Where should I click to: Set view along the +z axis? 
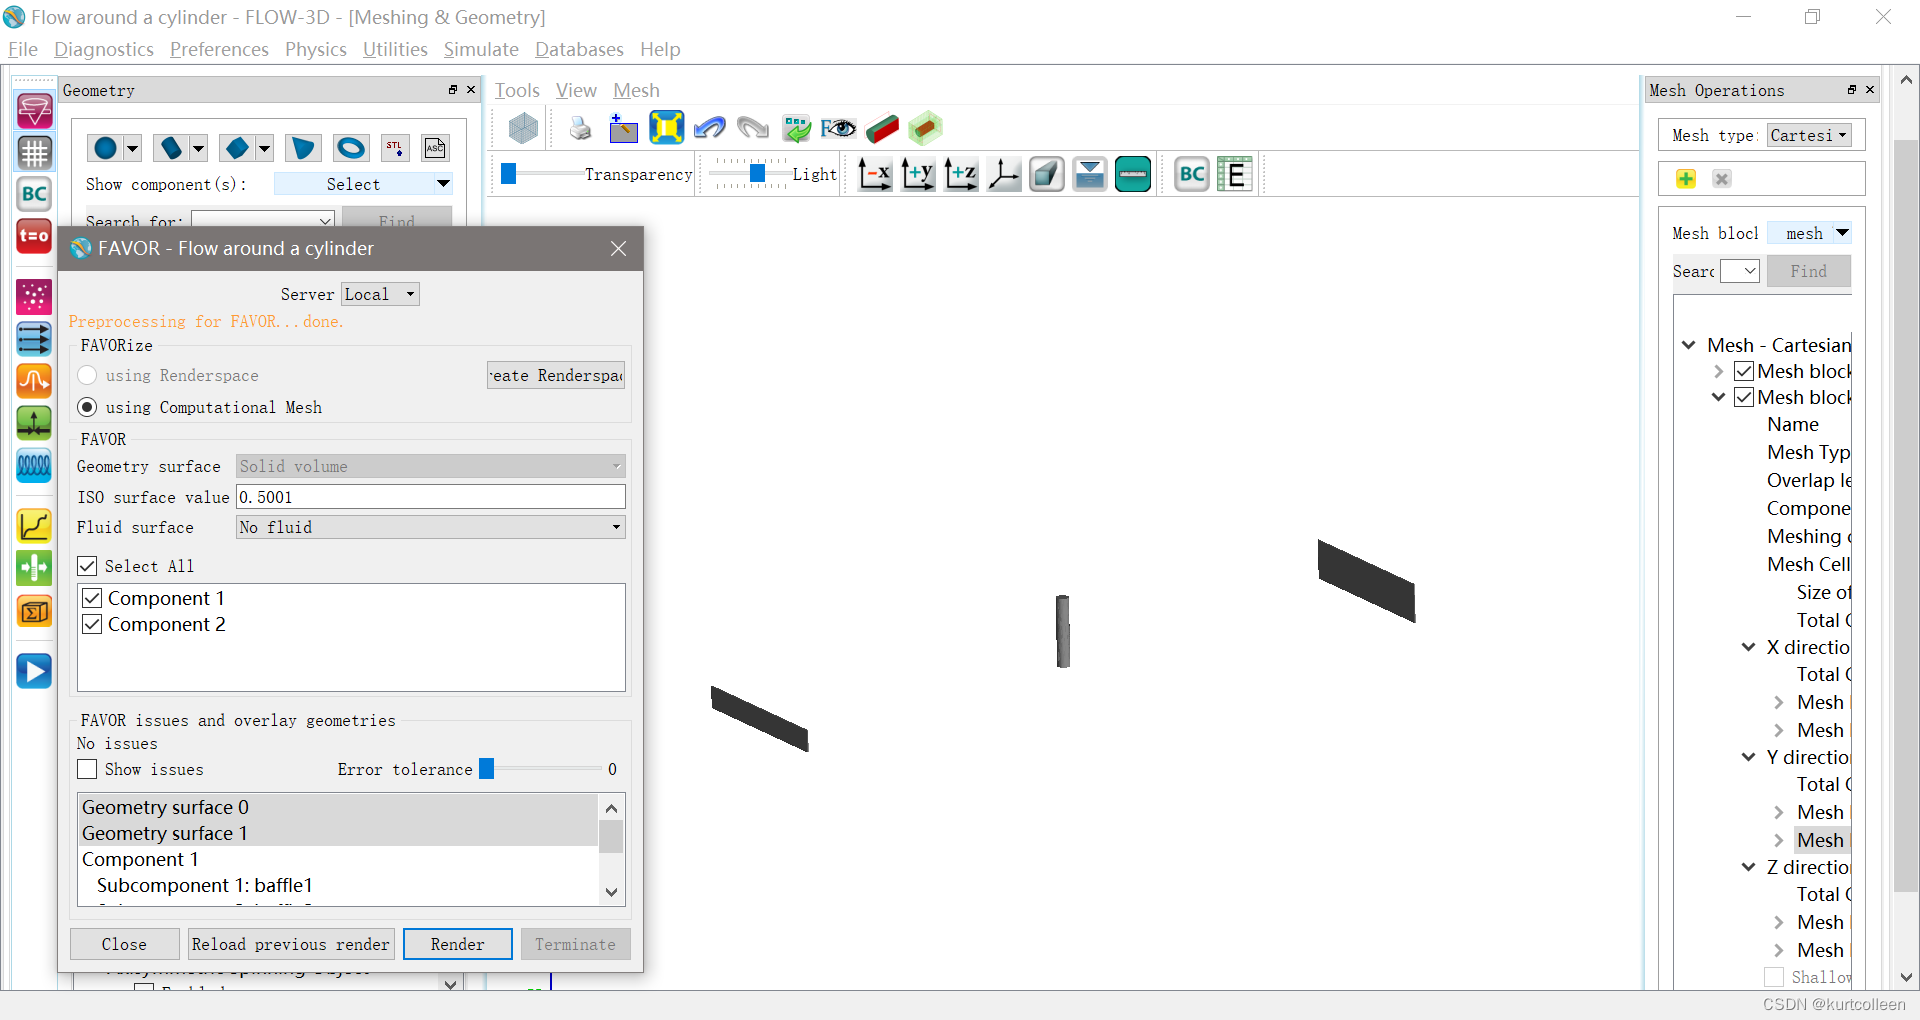click(960, 173)
